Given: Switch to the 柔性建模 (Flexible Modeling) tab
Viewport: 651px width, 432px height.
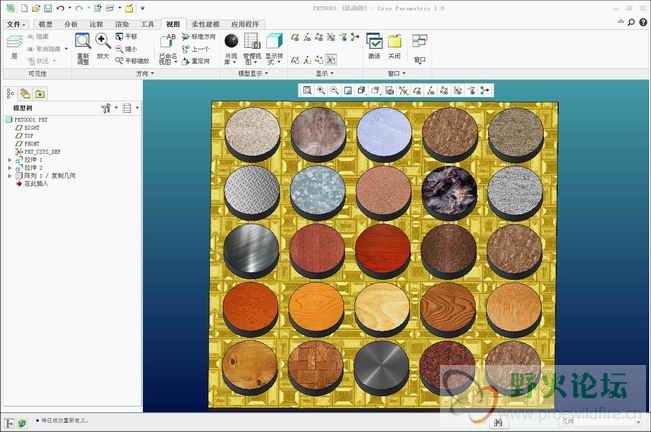Looking at the screenshot, I should pos(206,24).
